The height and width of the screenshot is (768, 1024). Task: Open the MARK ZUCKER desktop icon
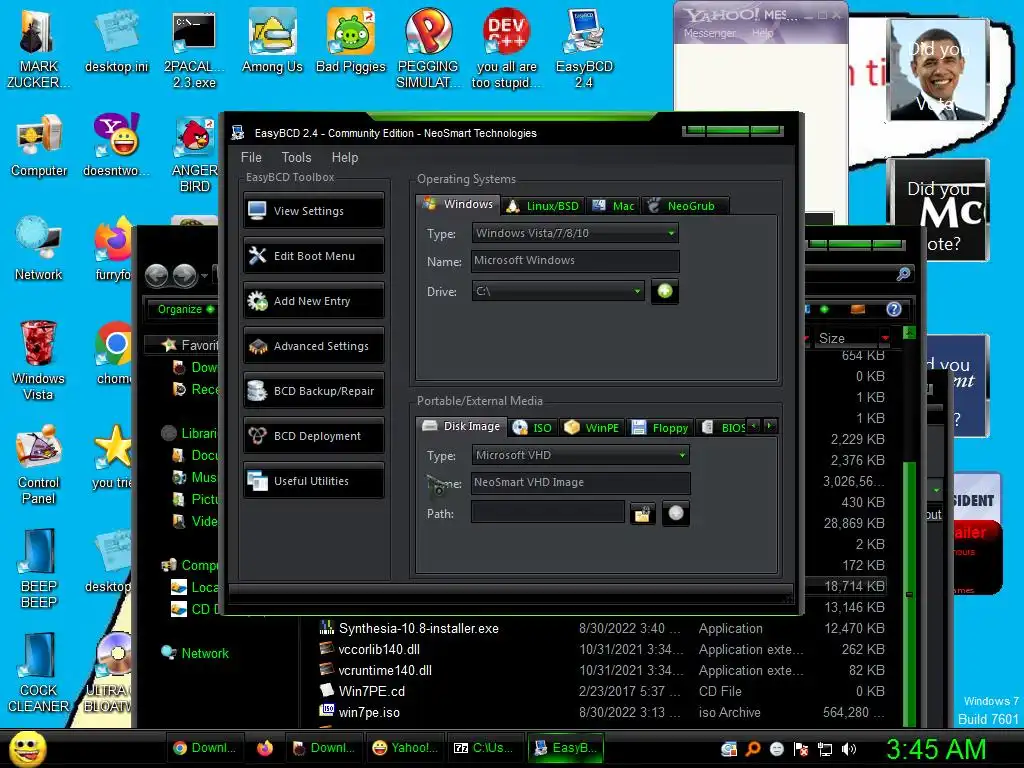pyautogui.click(x=38, y=49)
